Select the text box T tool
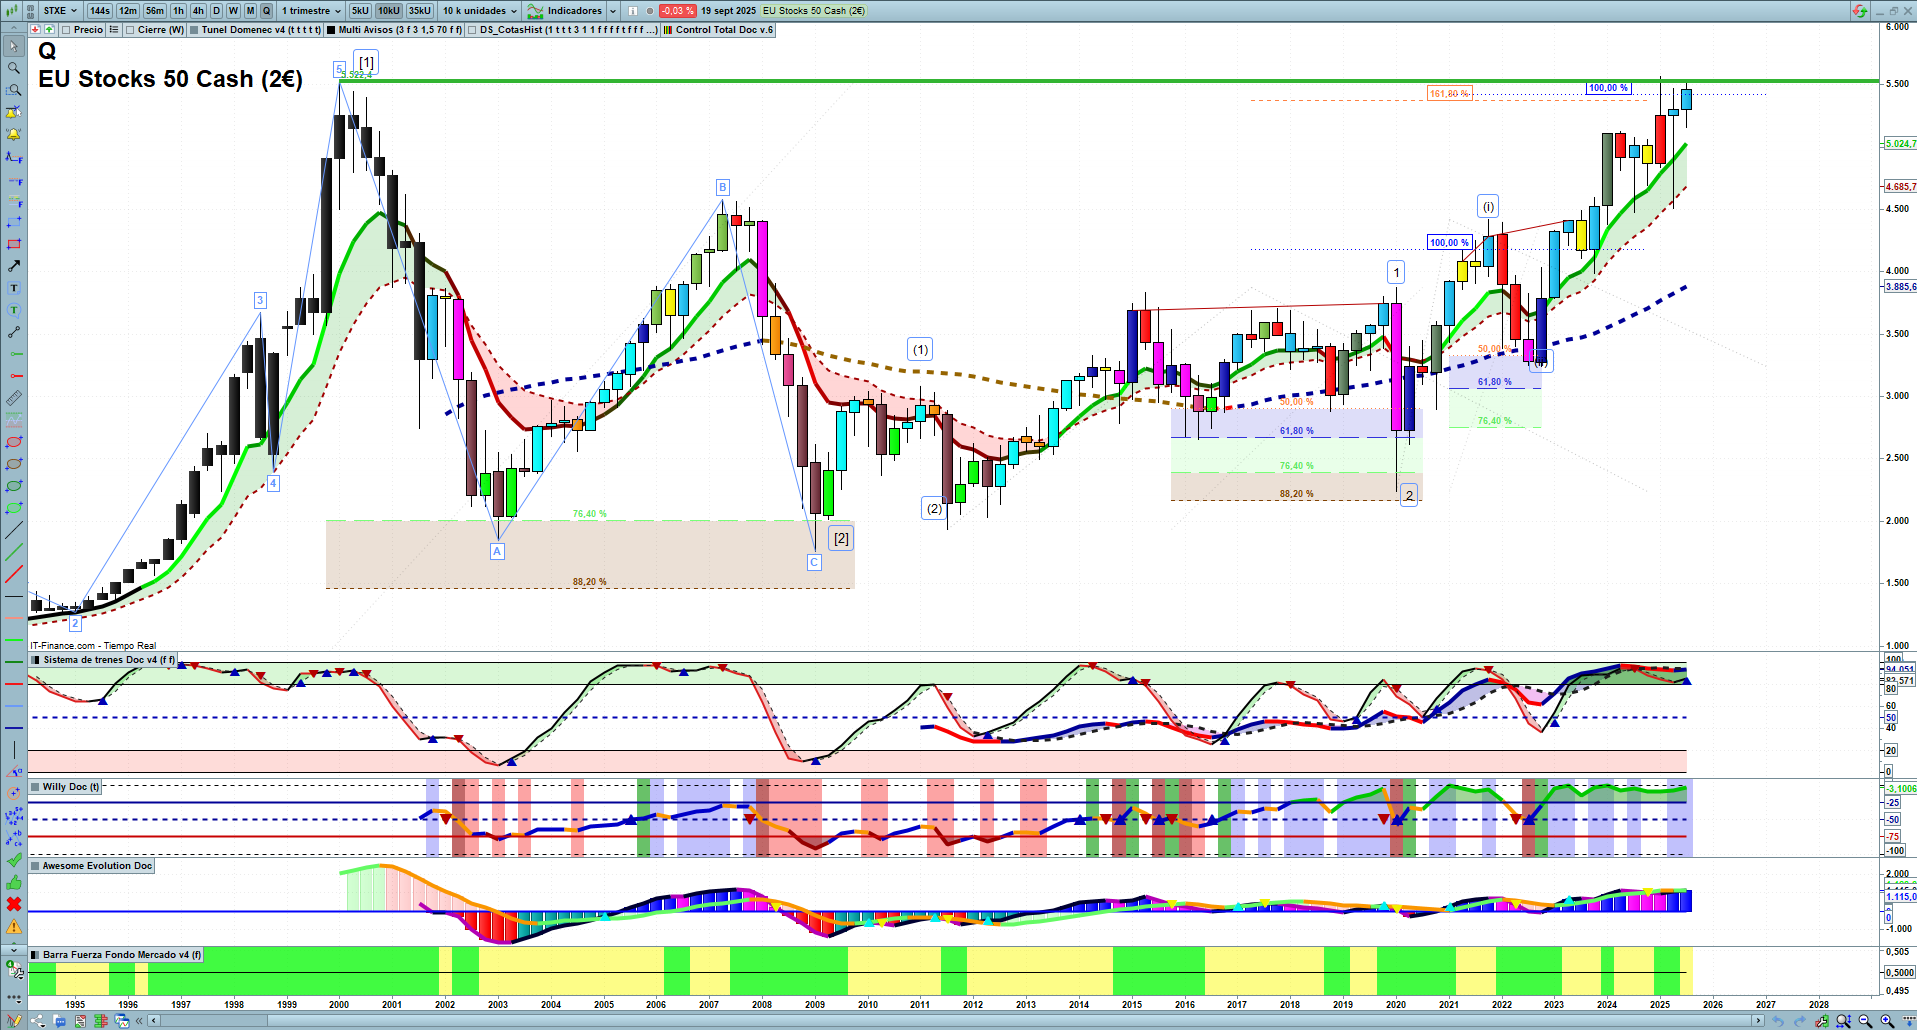1917x1030 pixels. click(14, 288)
